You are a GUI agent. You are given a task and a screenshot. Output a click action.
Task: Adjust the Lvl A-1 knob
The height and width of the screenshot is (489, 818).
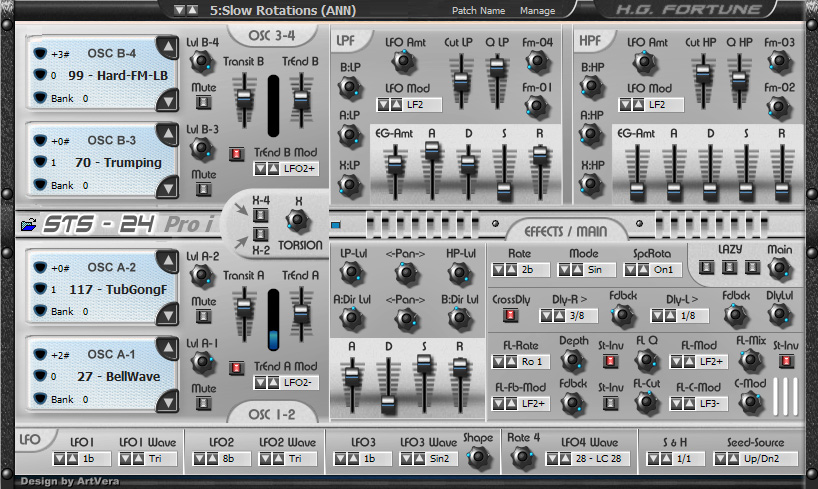pyautogui.click(x=202, y=362)
